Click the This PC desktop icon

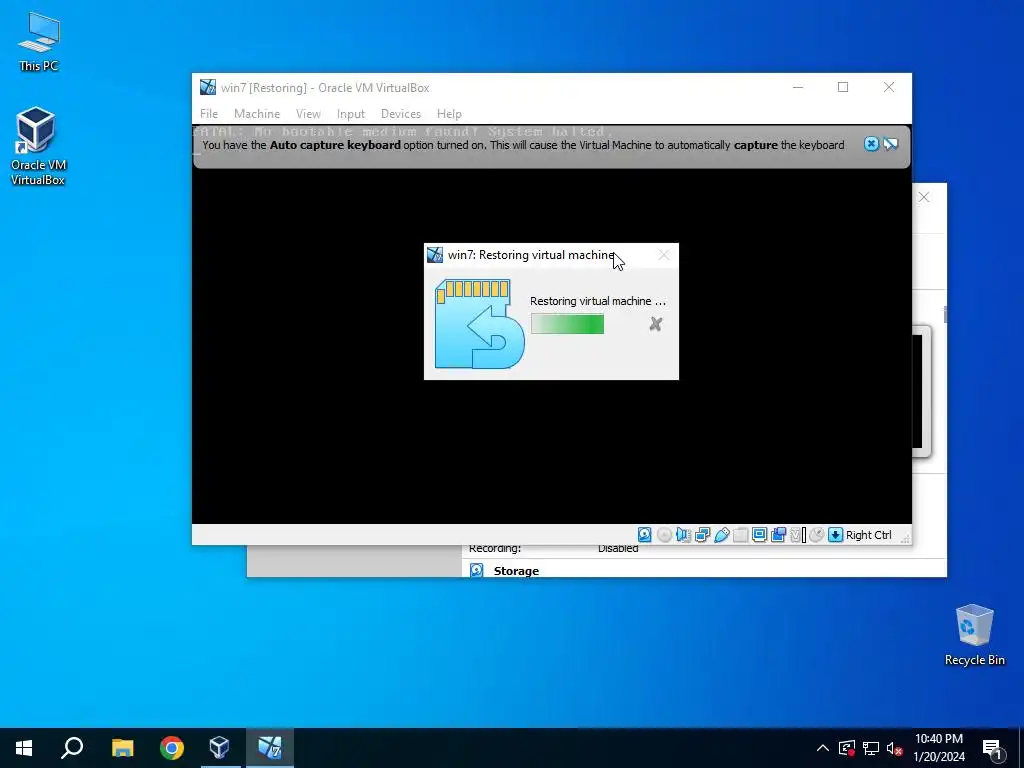(x=39, y=42)
